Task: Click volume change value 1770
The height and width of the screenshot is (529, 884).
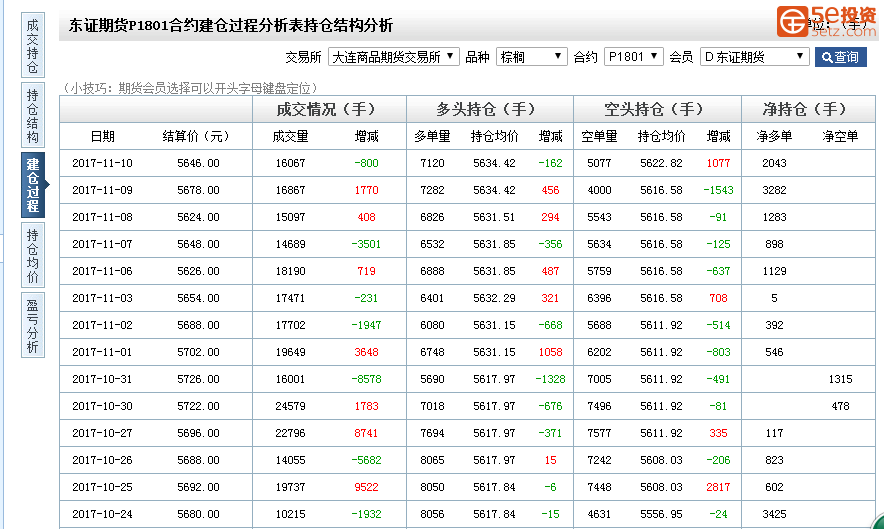Action: [366, 190]
